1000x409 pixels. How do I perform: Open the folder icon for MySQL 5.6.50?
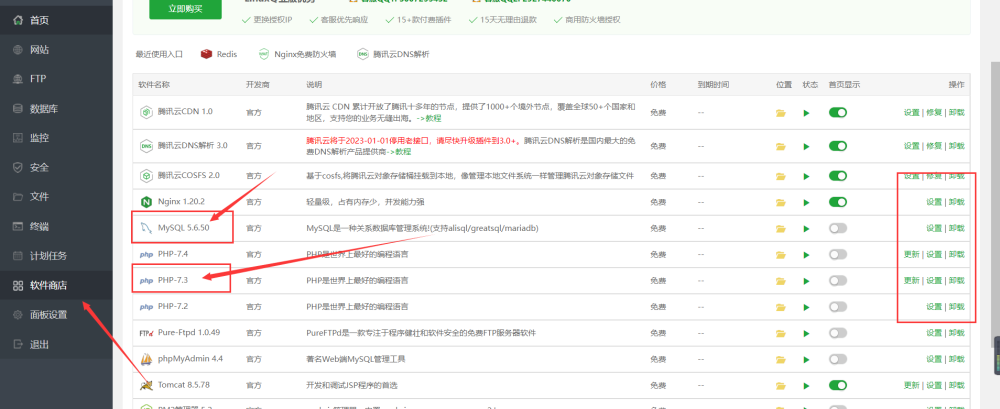(781, 228)
